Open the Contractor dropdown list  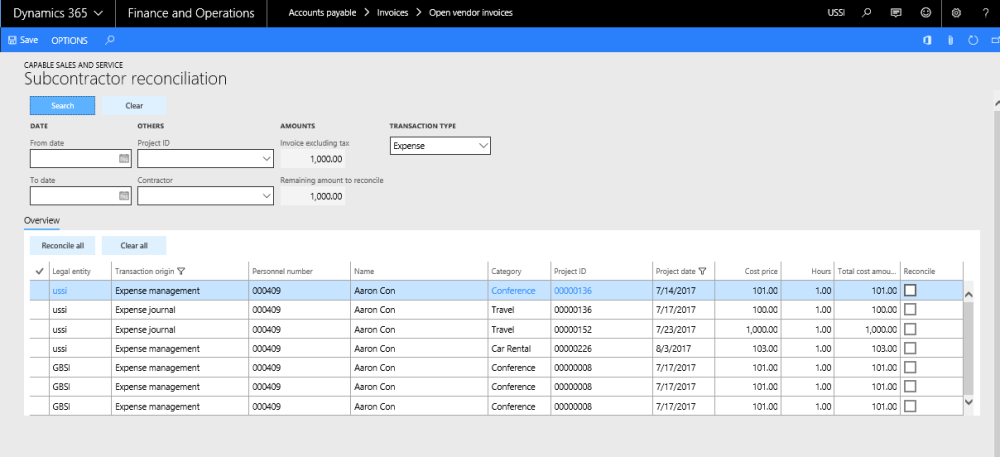pyautogui.click(x=265, y=196)
